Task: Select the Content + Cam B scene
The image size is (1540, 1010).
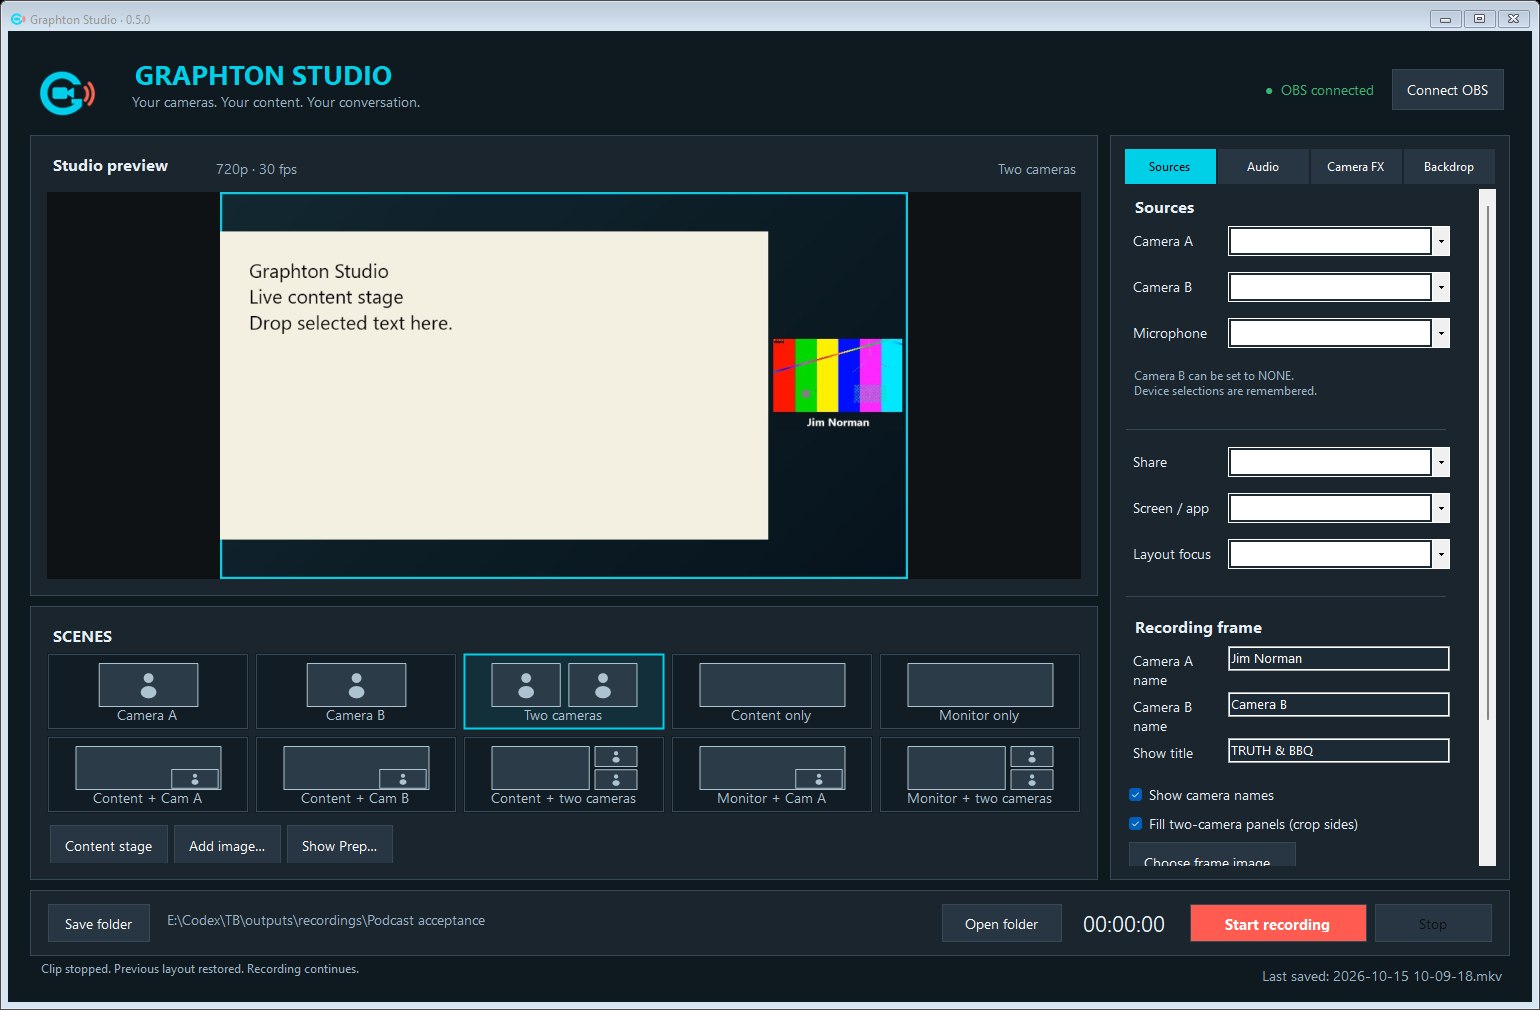Action: (356, 774)
